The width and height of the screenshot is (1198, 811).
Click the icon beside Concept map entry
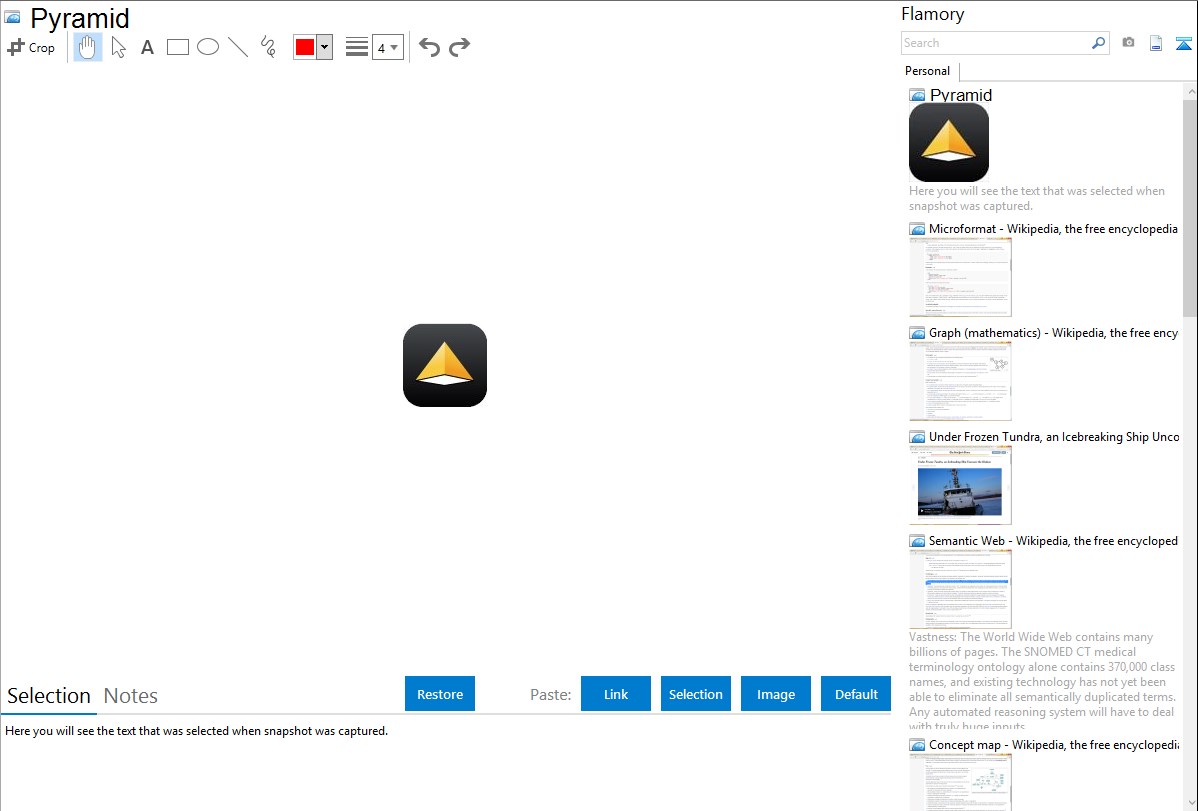coord(918,745)
